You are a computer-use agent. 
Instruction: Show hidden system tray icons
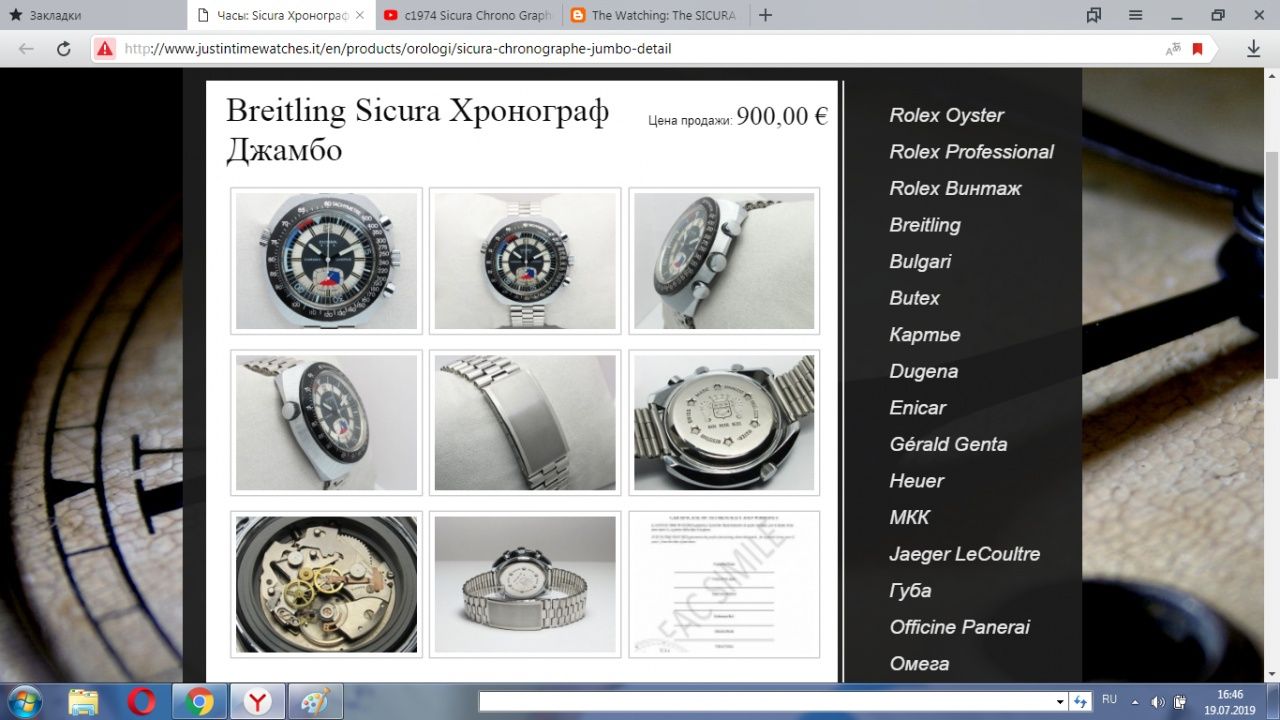click(x=1135, y=701)
